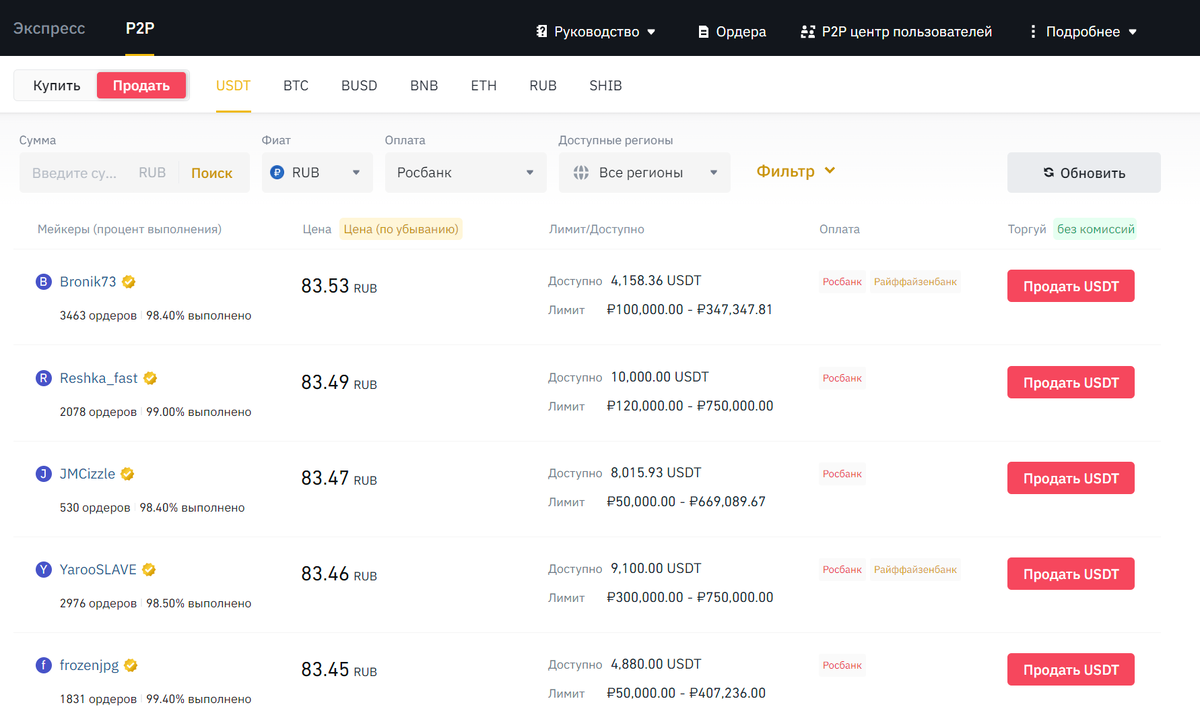Click frozenjpg's avatar circle icon
The image size is (1200, 728).
point(44,666)
